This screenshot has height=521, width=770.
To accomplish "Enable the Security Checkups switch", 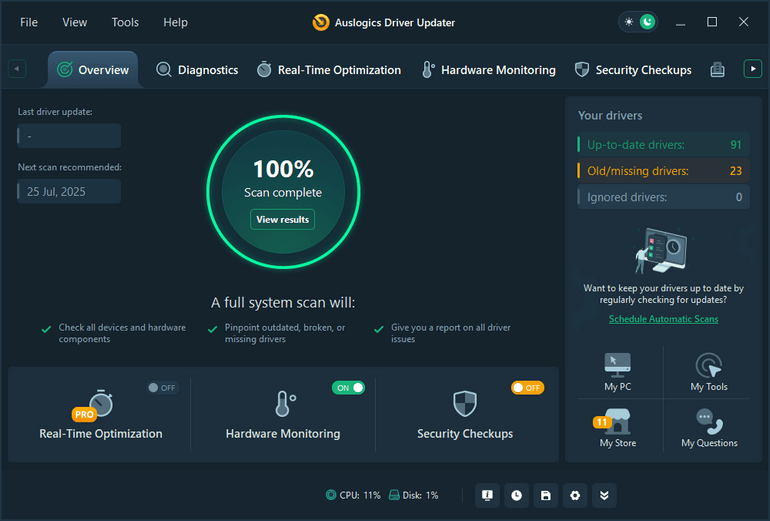I will coord(527,388).
